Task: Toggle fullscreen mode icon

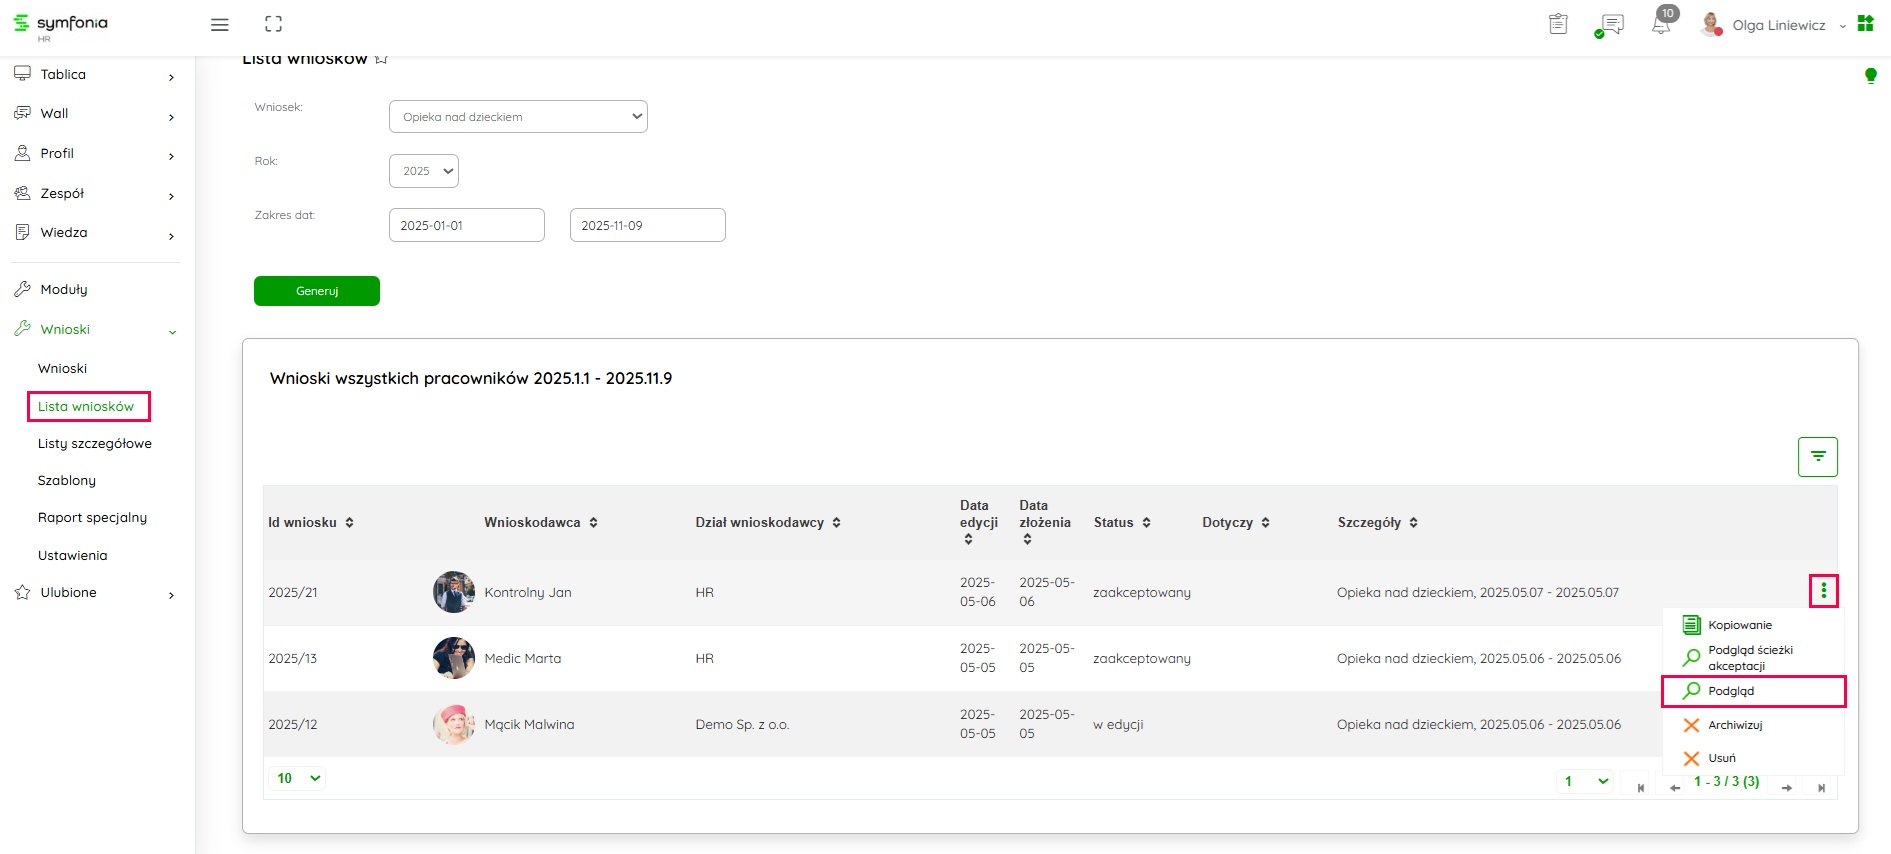Action: [273, 25]
